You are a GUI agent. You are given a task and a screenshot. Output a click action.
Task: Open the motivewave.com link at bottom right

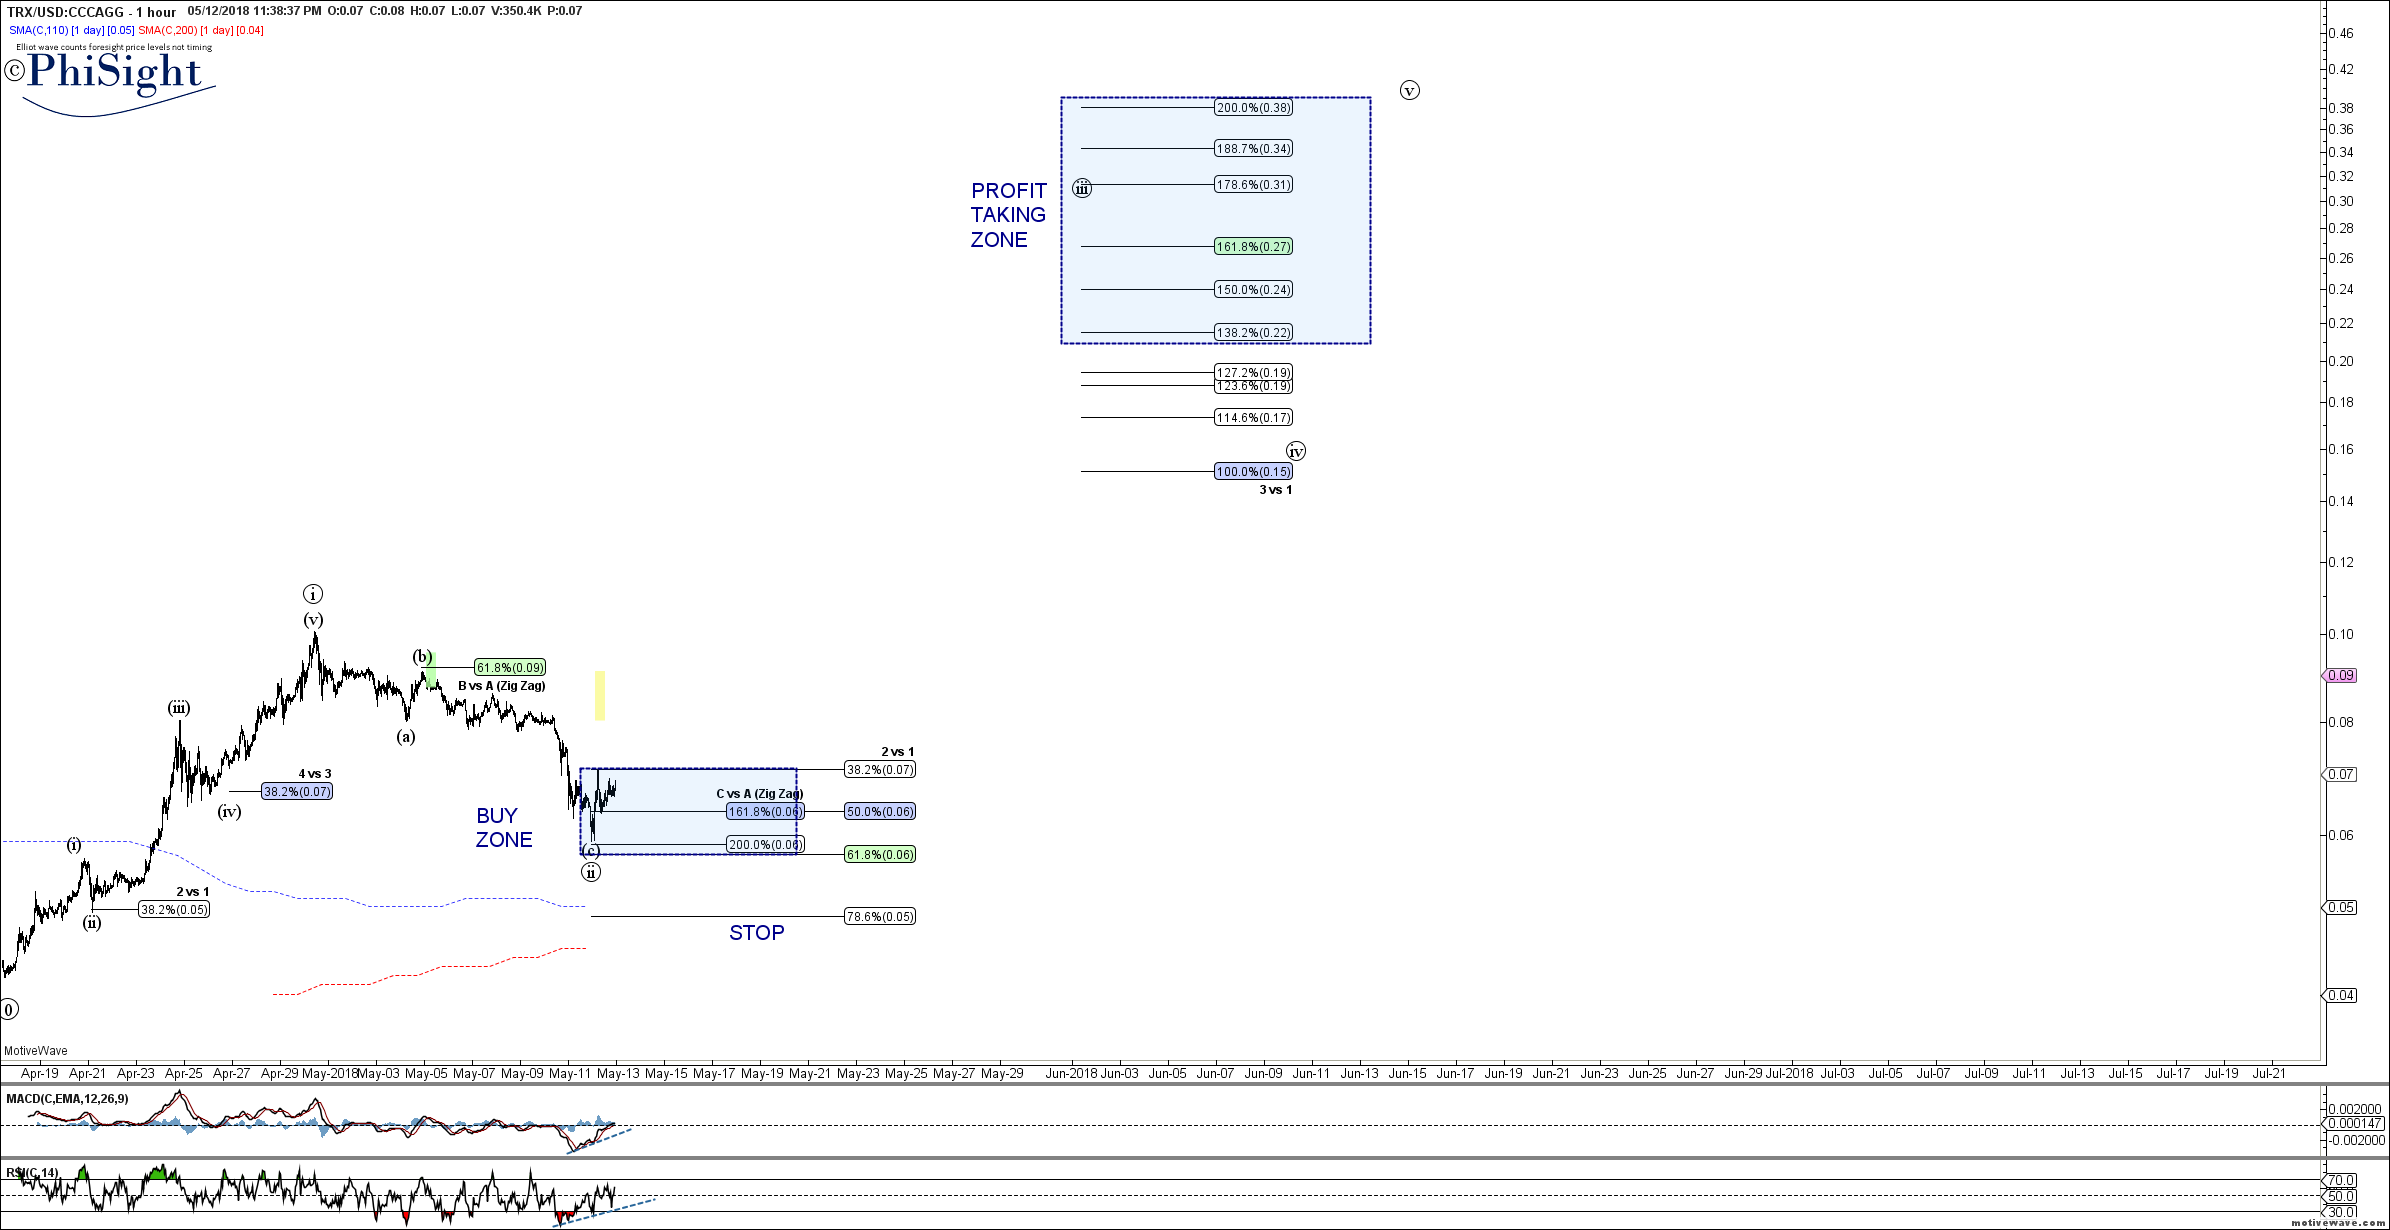[x=2338, y=1223]
